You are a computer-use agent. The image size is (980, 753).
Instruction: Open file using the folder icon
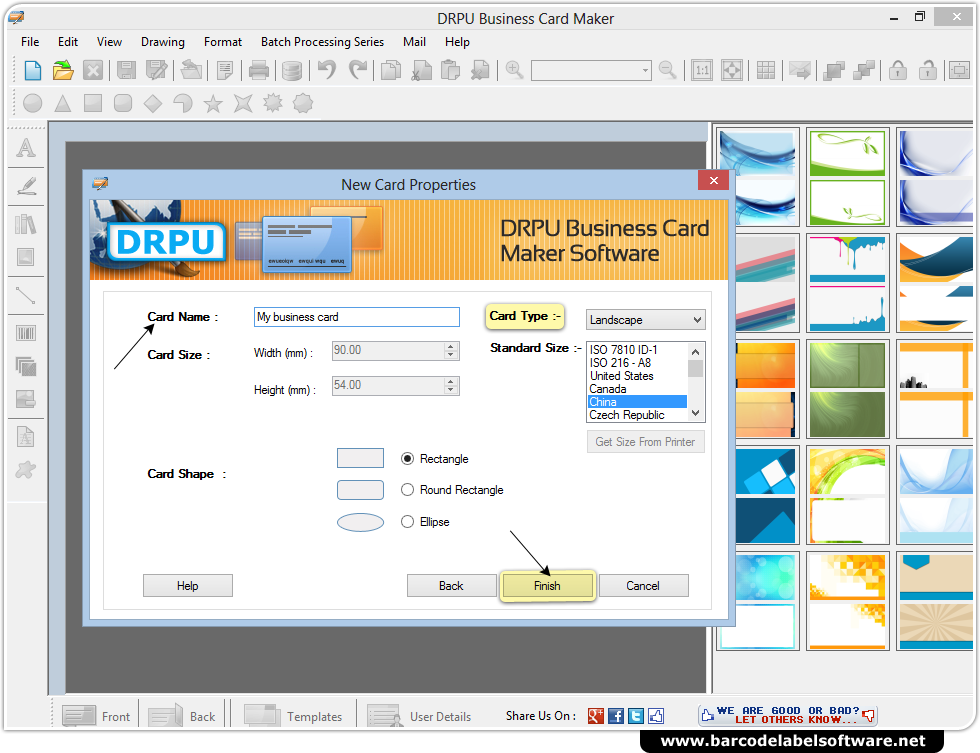(x=62, y=71)
